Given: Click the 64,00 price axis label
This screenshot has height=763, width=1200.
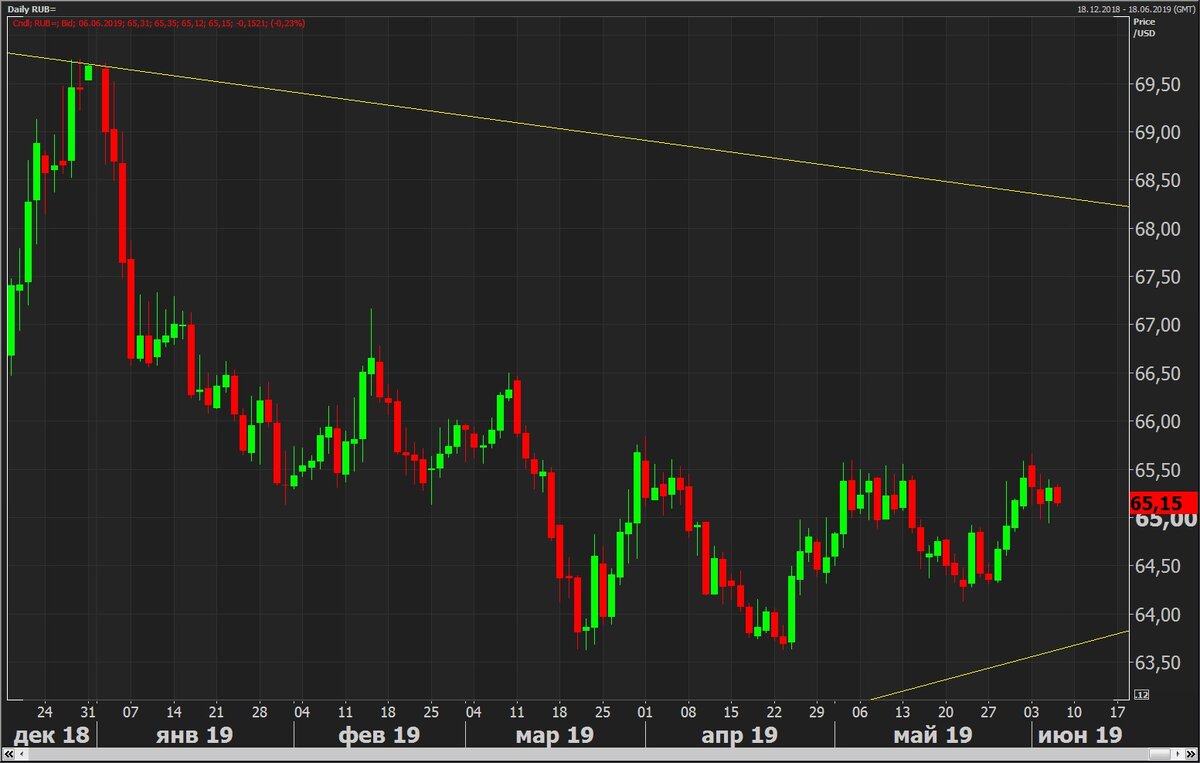Looking at the screenshot, I should point(1158,615).
